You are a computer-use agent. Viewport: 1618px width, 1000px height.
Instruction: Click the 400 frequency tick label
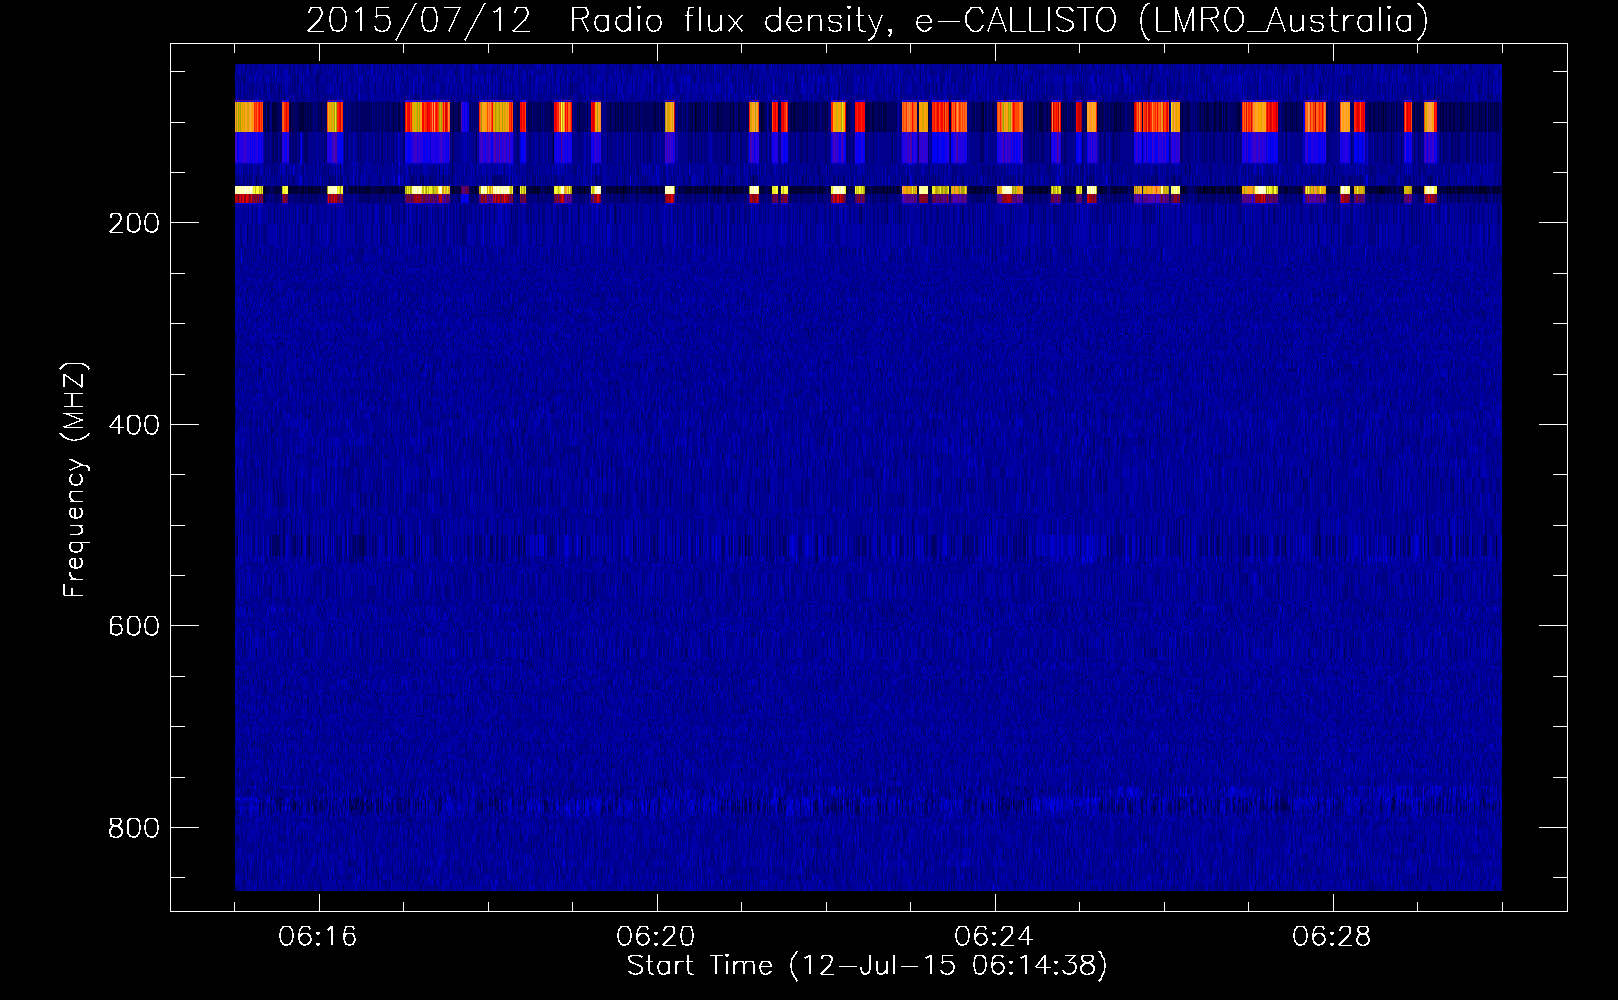click(134, 425)
